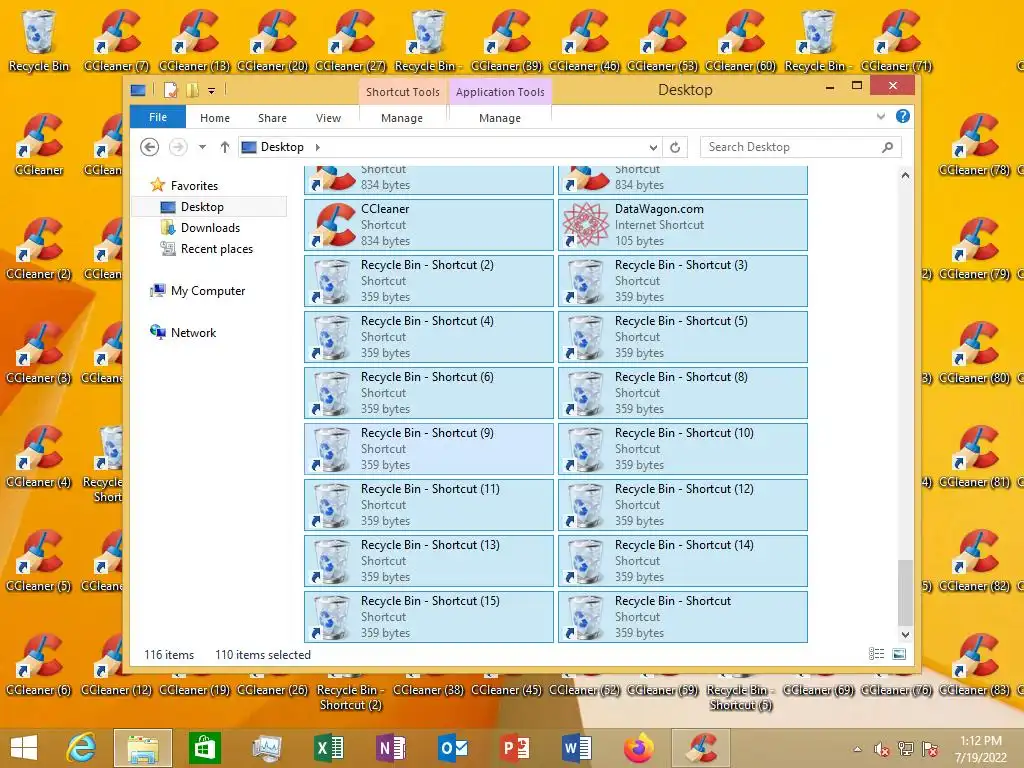Click the Forward navigation arrow
Screen dimensions: 1024x768
[x=178, y=147]
